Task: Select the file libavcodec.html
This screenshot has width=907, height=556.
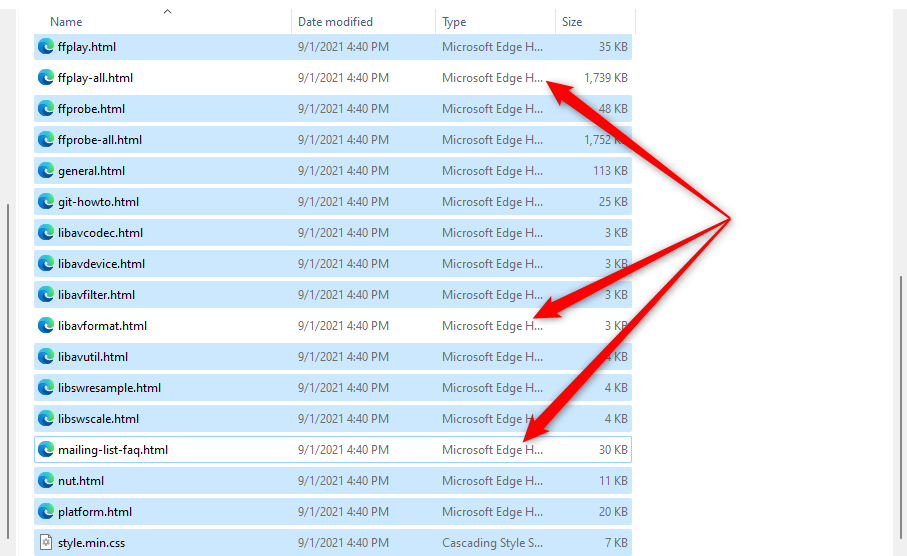Action: (333, 233)
